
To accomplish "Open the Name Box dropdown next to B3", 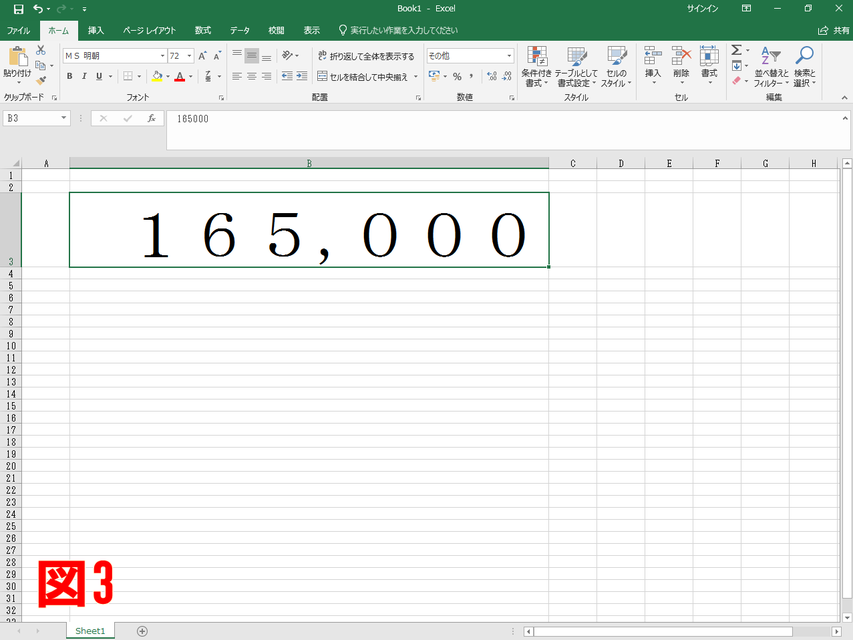I will [64, 118].
